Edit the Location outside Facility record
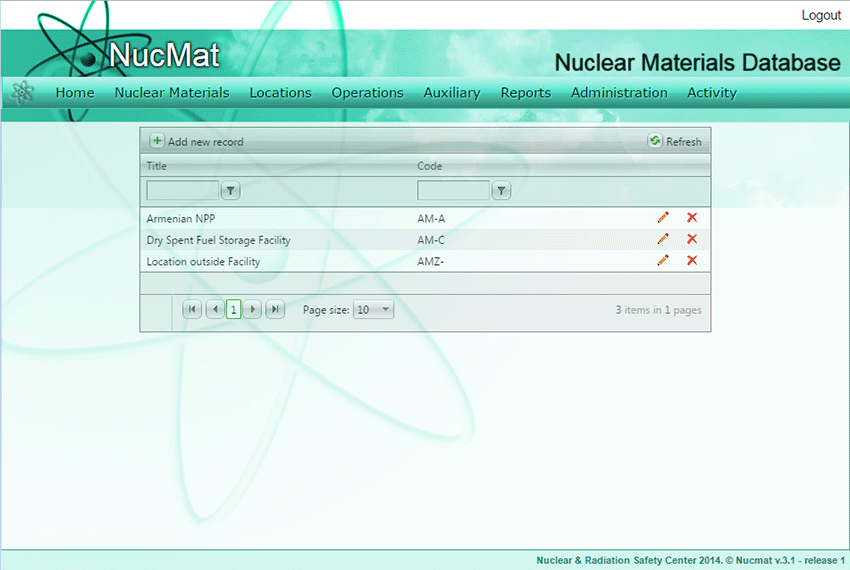This screenshot has height=570, width=850. 662,261
